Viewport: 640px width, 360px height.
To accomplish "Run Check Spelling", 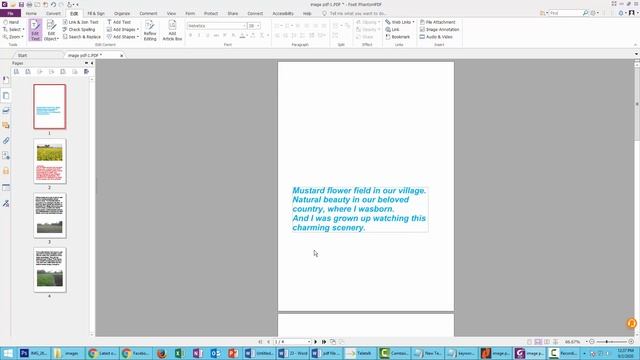I will [79, 29].
